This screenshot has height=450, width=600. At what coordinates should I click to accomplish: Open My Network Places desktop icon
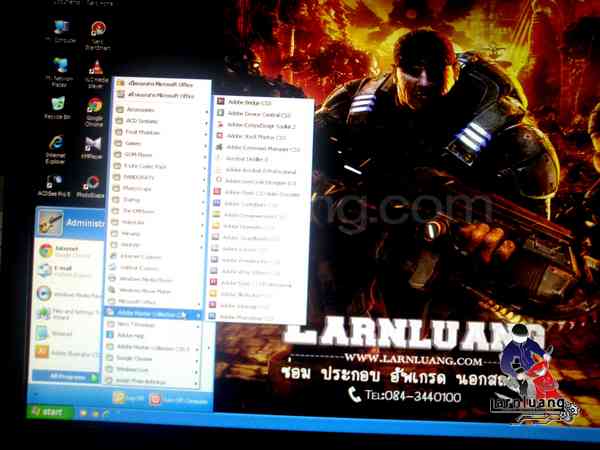(60, 72)
